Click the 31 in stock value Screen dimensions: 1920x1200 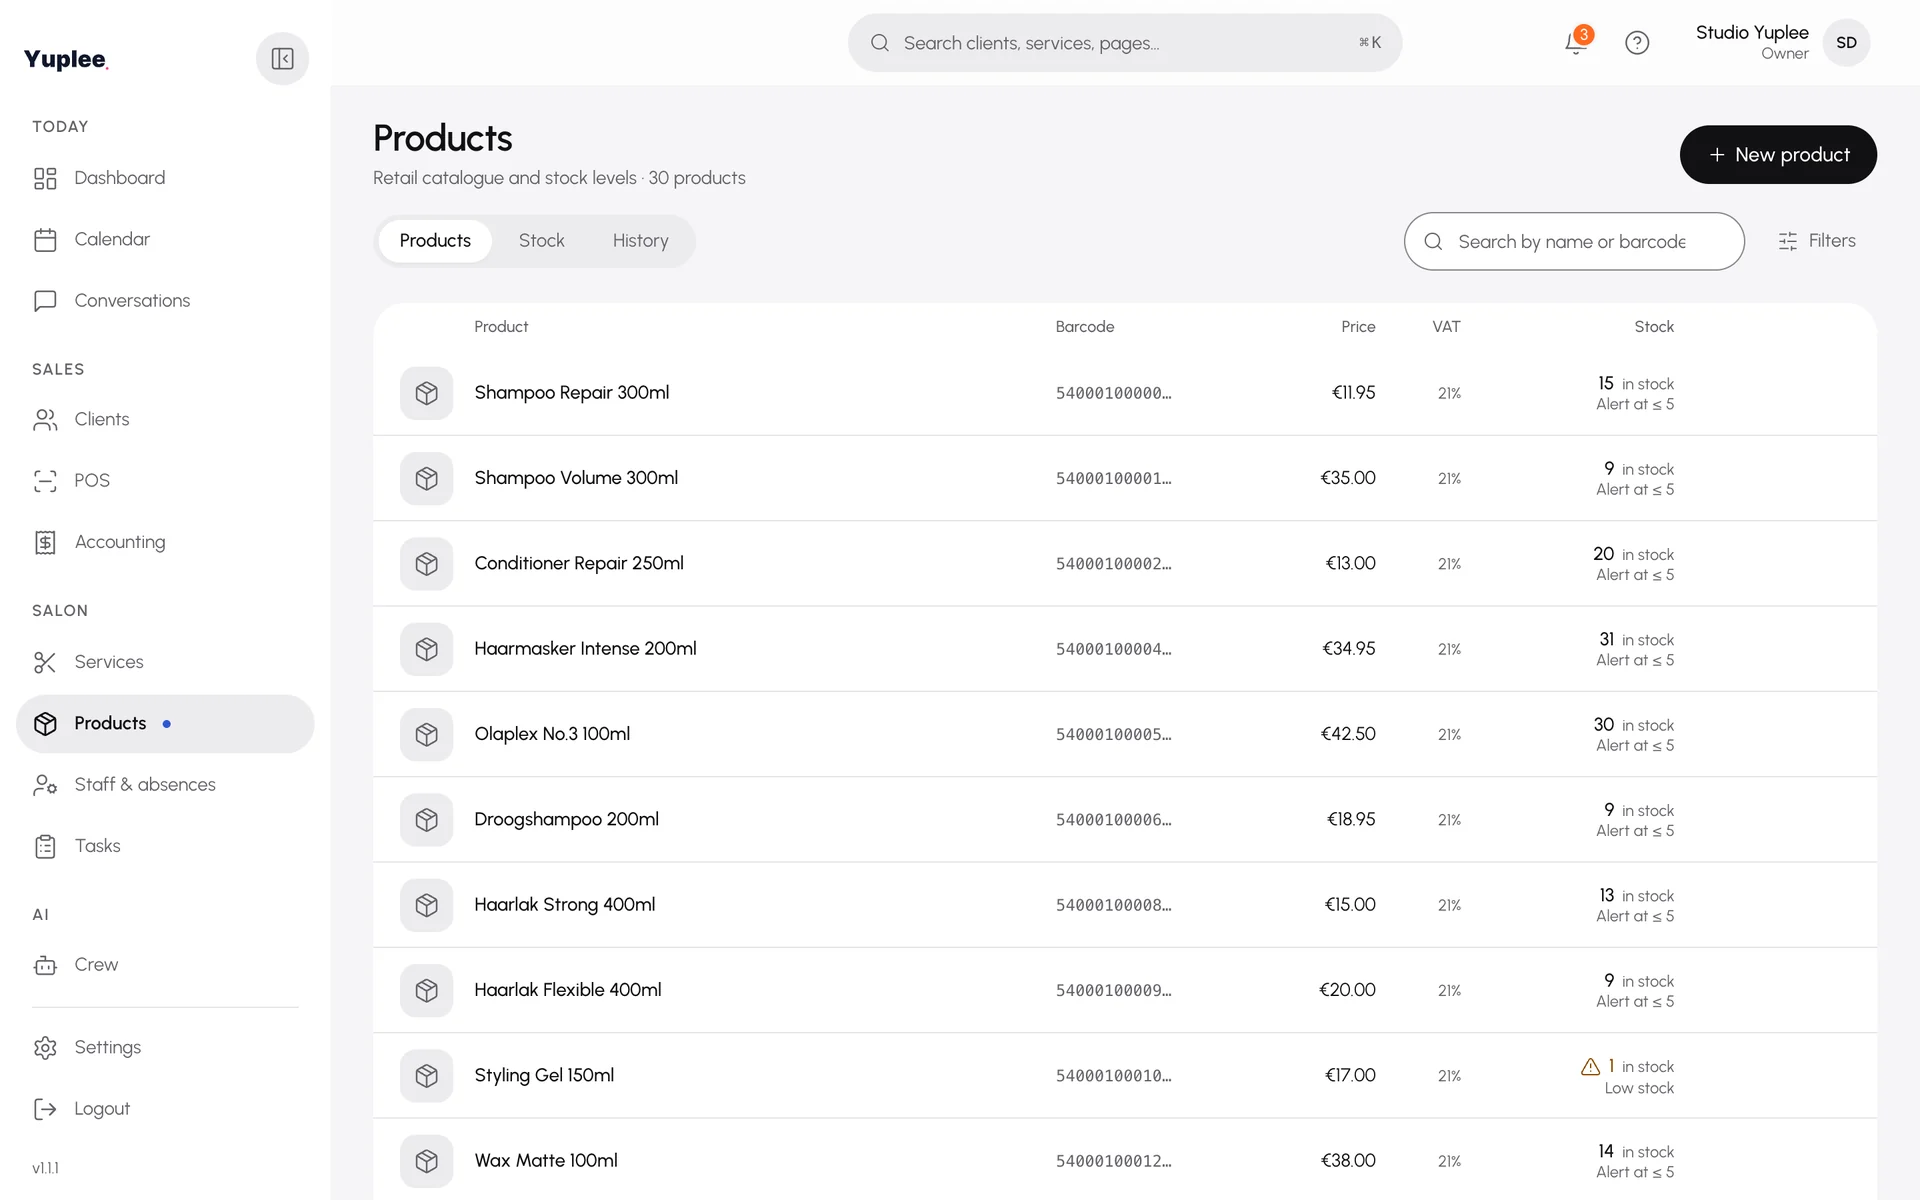pyautogui.click(x=1636, y=639)
